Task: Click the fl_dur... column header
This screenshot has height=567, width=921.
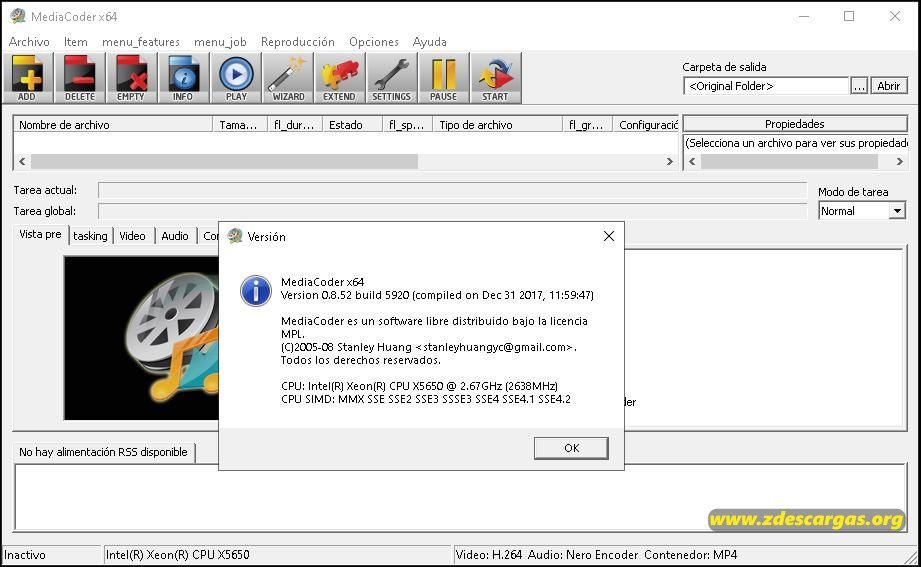Action: [294, 125]
